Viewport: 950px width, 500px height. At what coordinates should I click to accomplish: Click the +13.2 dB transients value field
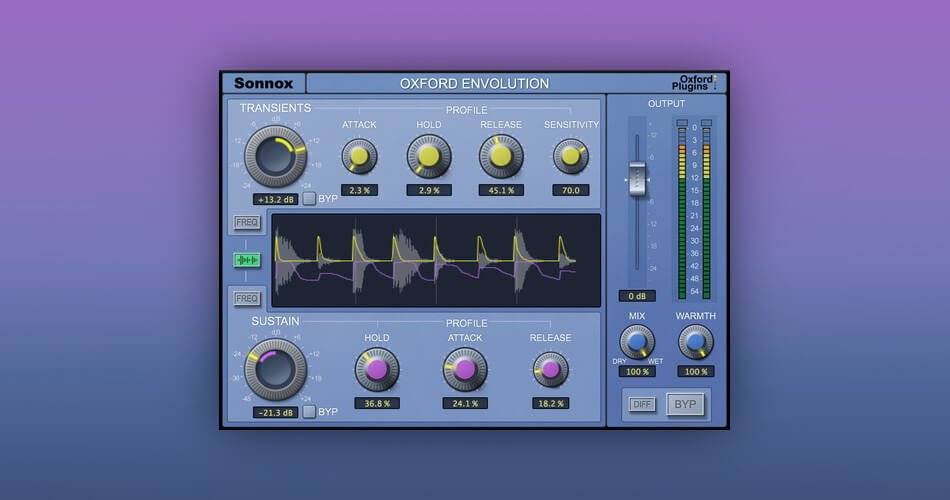pyautogui.click(x=276, y=199)
